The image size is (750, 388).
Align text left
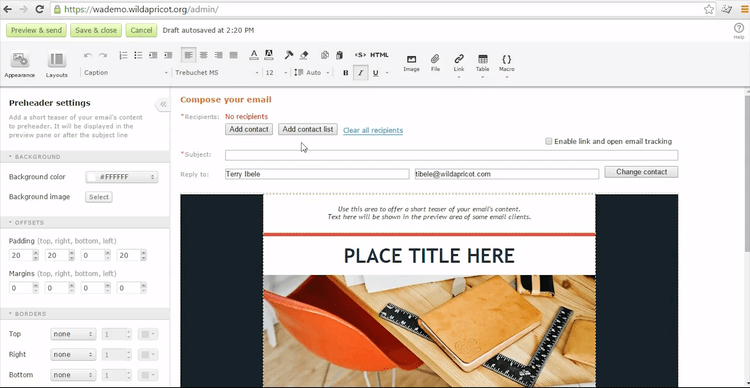coord(189,55)
